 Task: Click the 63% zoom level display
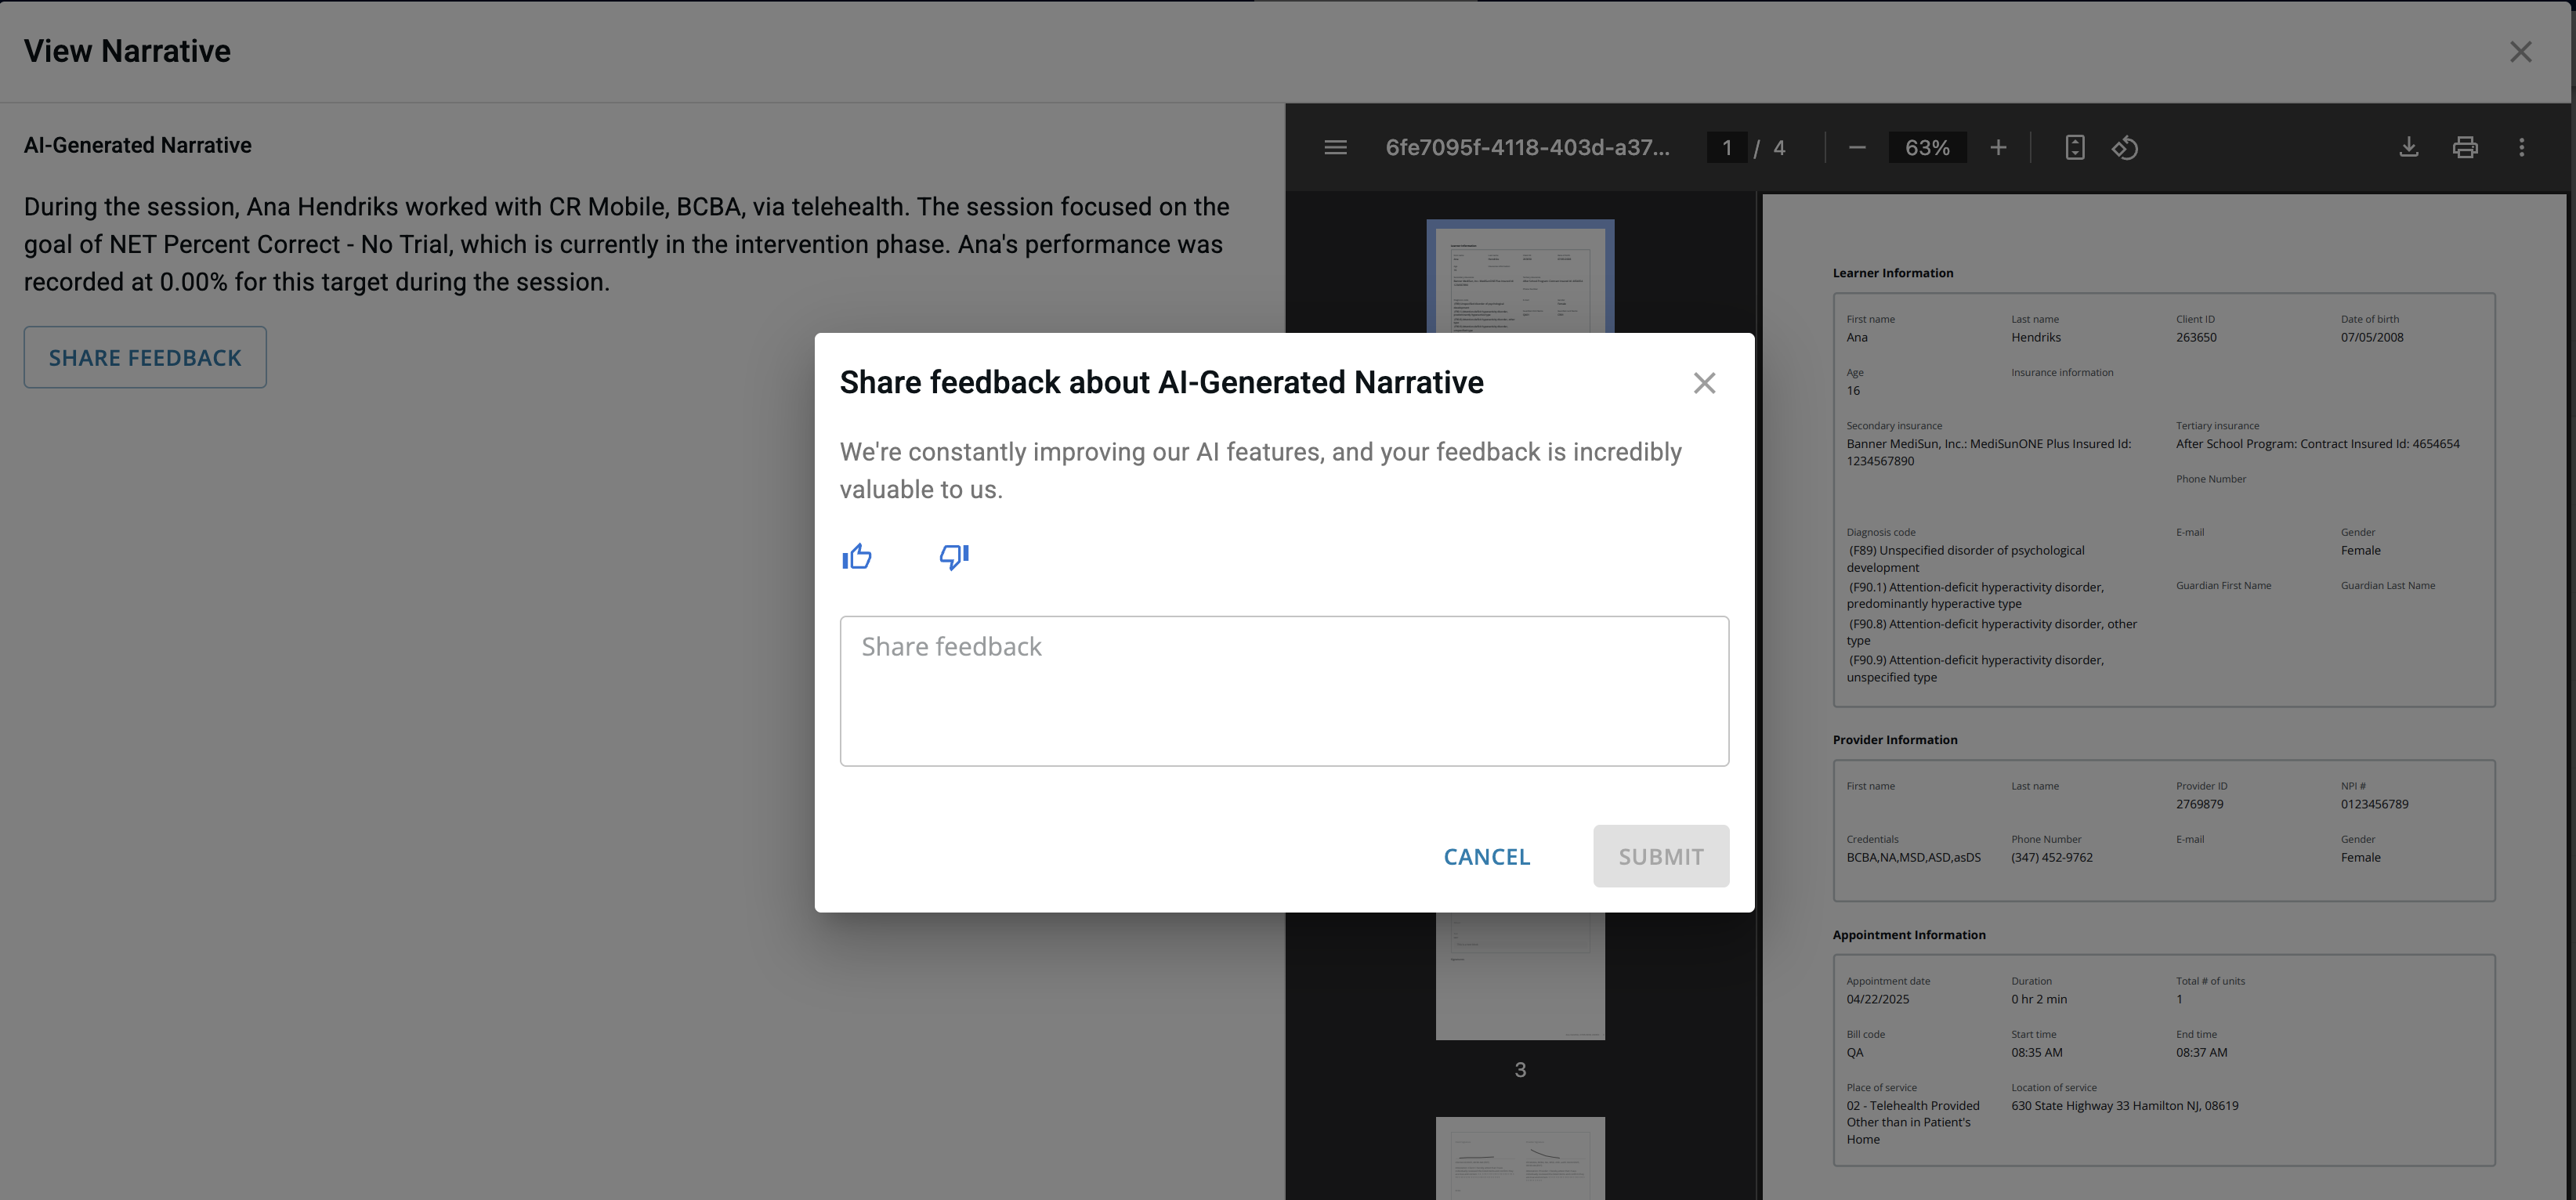1926,147
